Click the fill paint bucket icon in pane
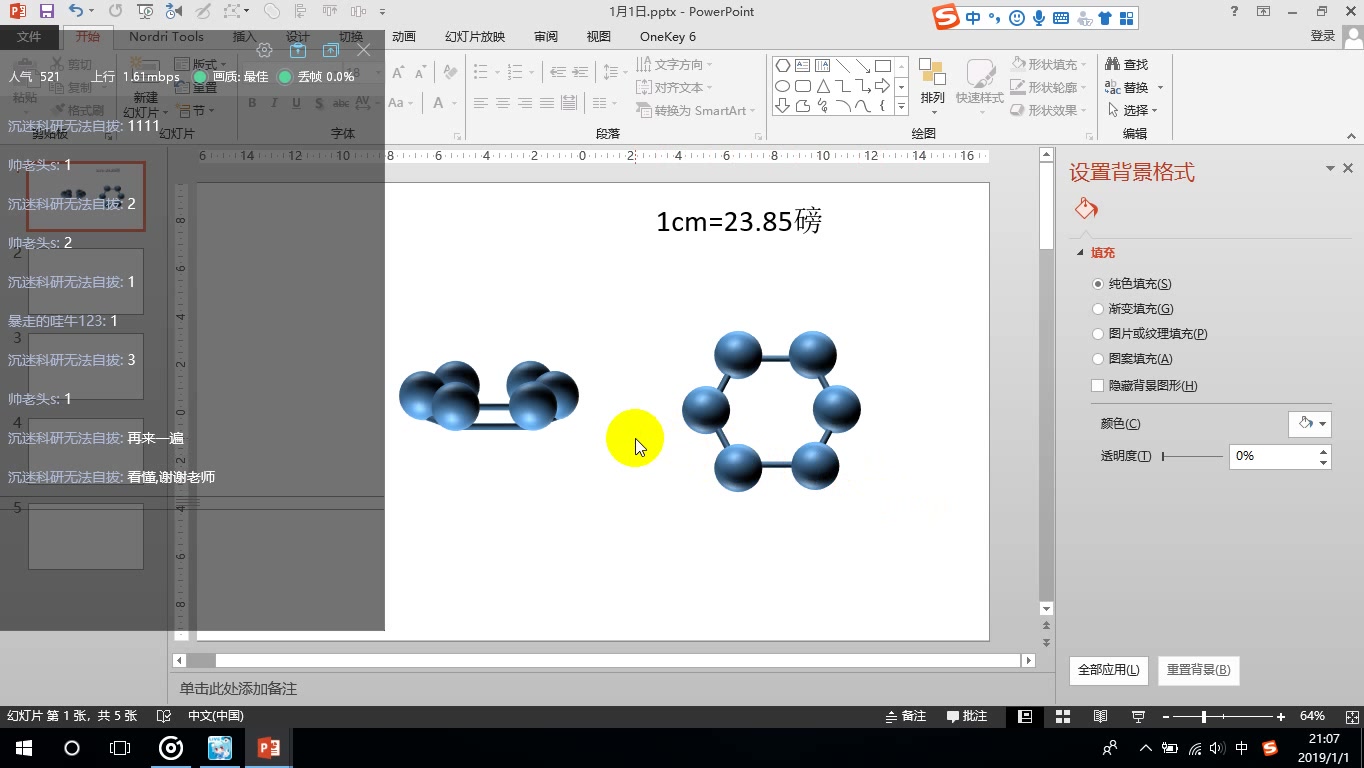 pyautogui.click(x=1086, y=209)
